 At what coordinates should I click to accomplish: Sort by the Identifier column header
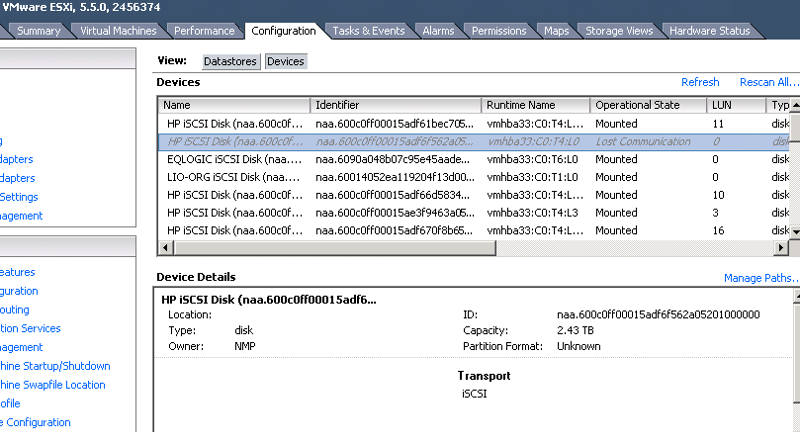[396, 105]
